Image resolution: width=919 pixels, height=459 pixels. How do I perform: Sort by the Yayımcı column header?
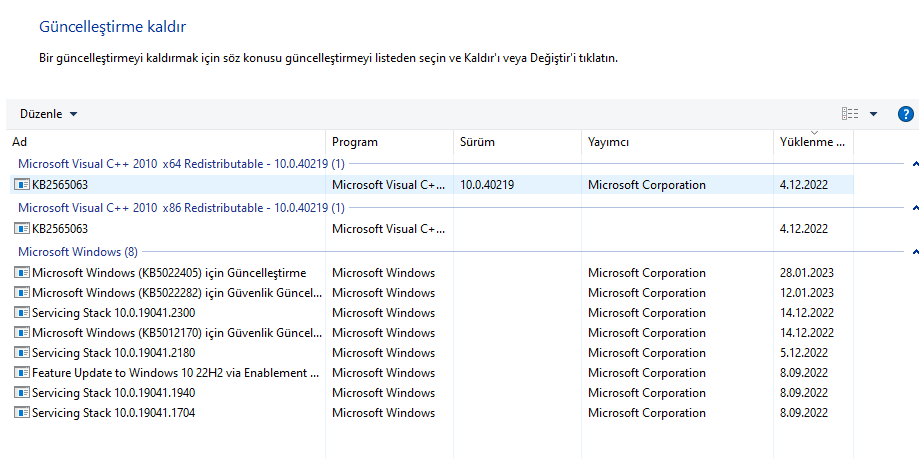[676, 142]
